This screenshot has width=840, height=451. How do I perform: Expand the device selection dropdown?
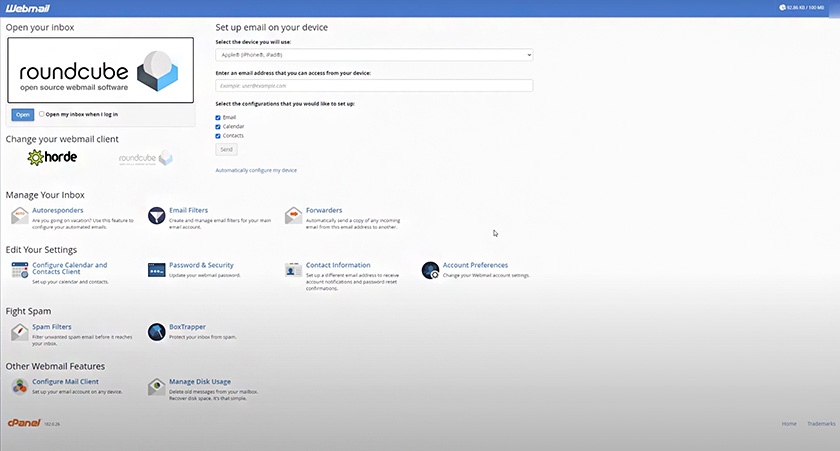click(374, 55)
